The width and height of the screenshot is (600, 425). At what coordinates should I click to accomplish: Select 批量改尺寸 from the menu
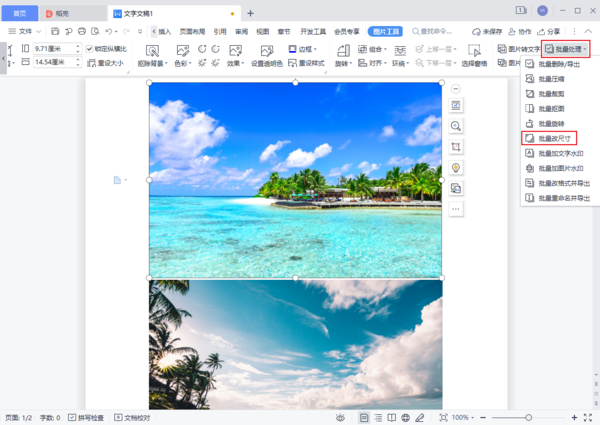pyautogui.click(x=556, y=138)
